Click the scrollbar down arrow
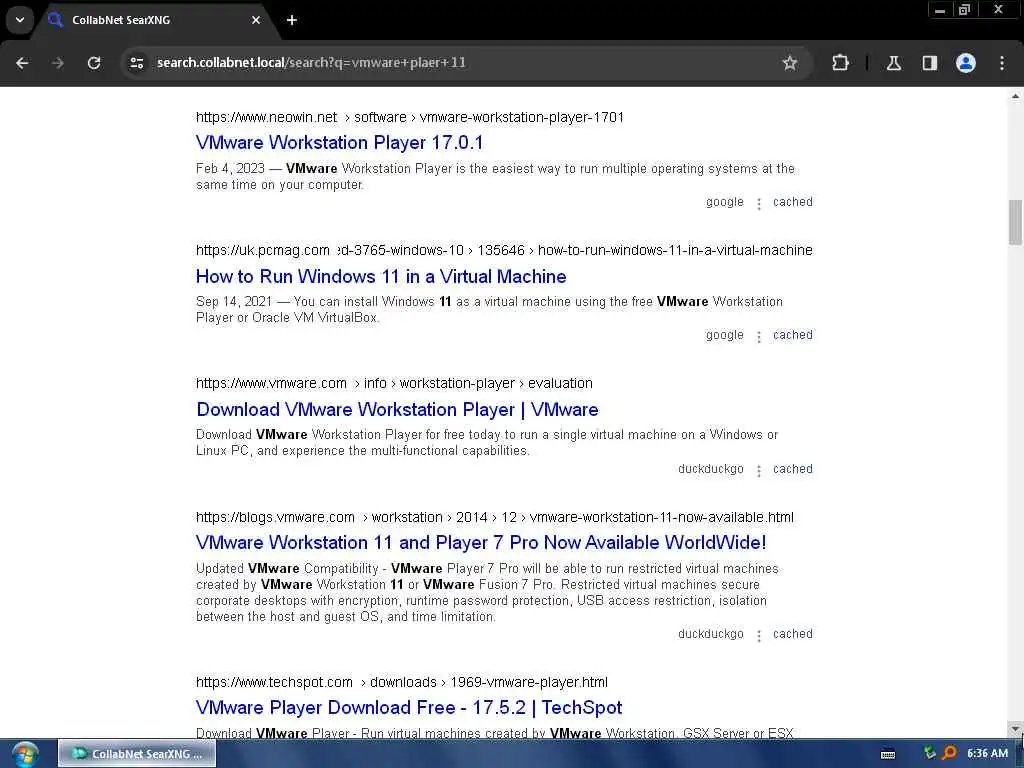This screenshot has width=1024, height=768. (x=1015, y=728)
